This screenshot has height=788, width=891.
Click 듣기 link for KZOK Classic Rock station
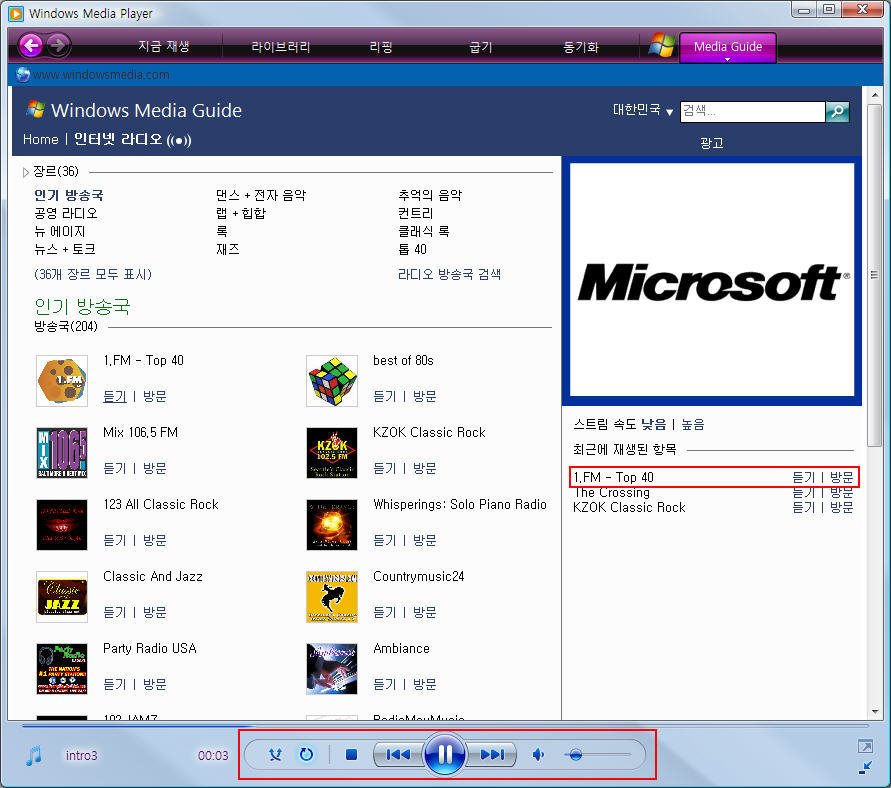[x=385, y=468]
